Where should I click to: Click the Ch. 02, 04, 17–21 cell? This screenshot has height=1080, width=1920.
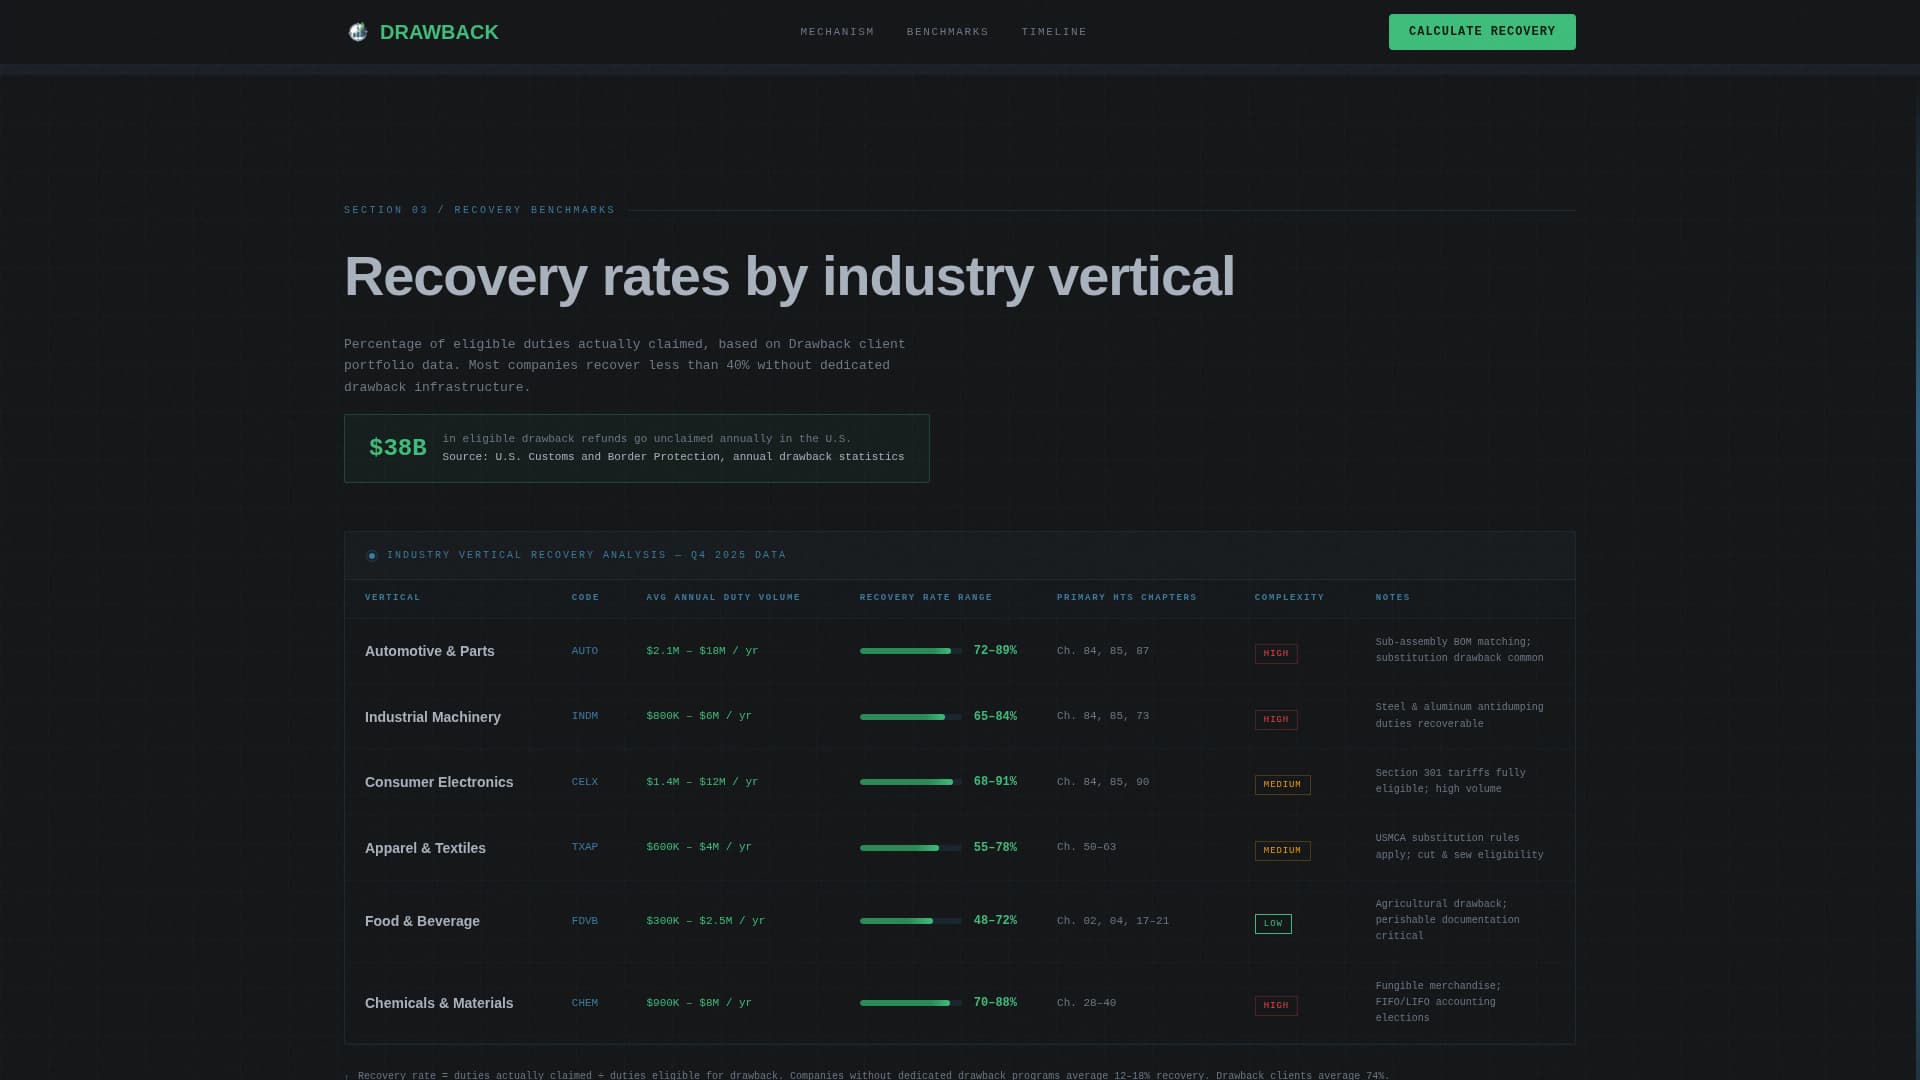point(1113,921)
